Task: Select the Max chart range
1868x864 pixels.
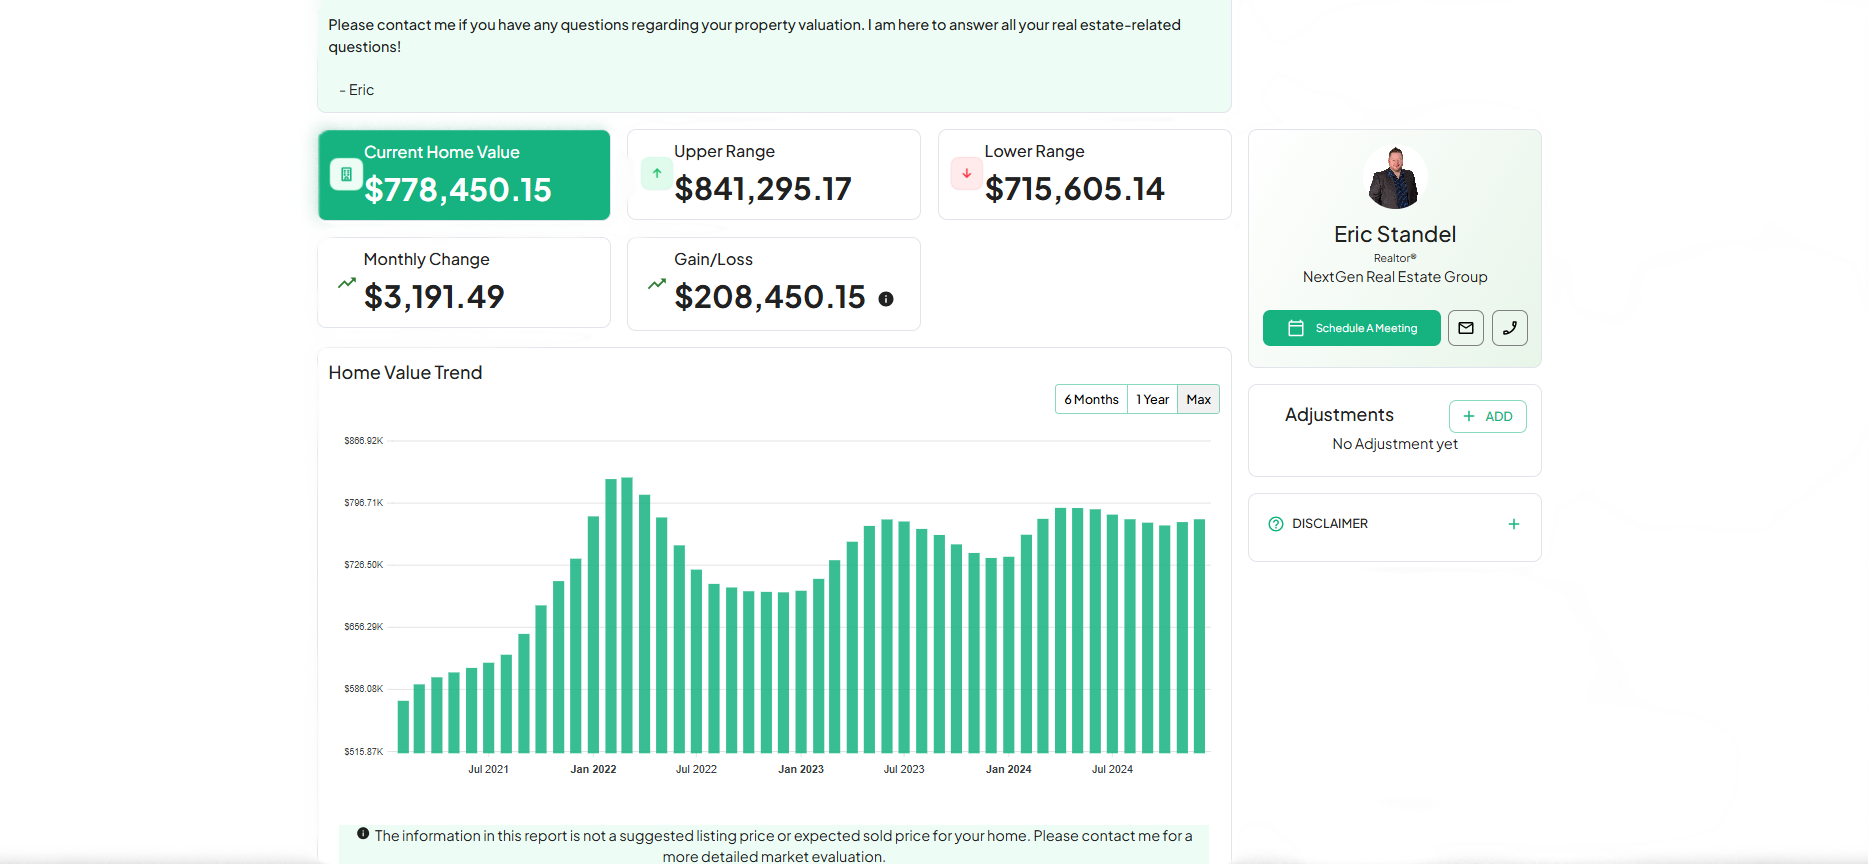Action: coord(1198,399)
